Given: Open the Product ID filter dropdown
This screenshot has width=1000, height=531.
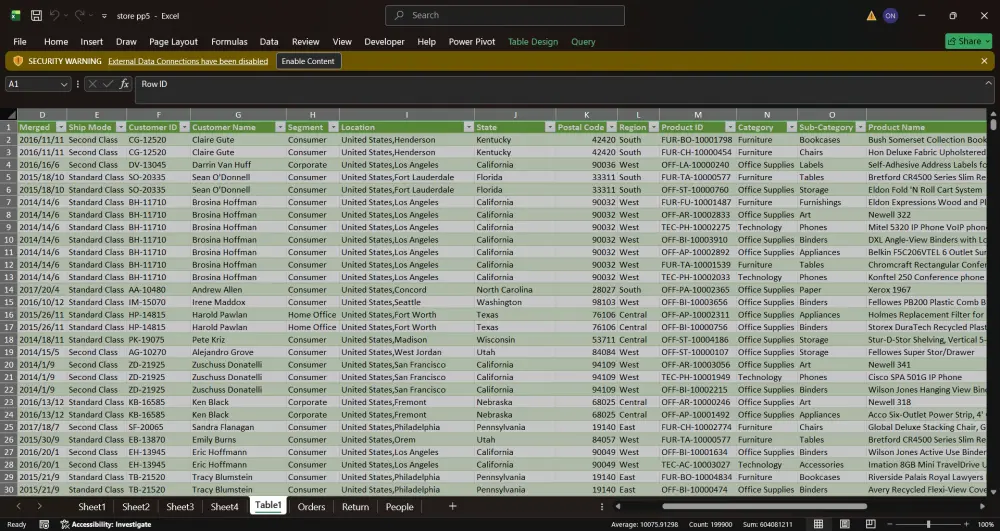Looking at the screenshot, I should coord(730,127).
